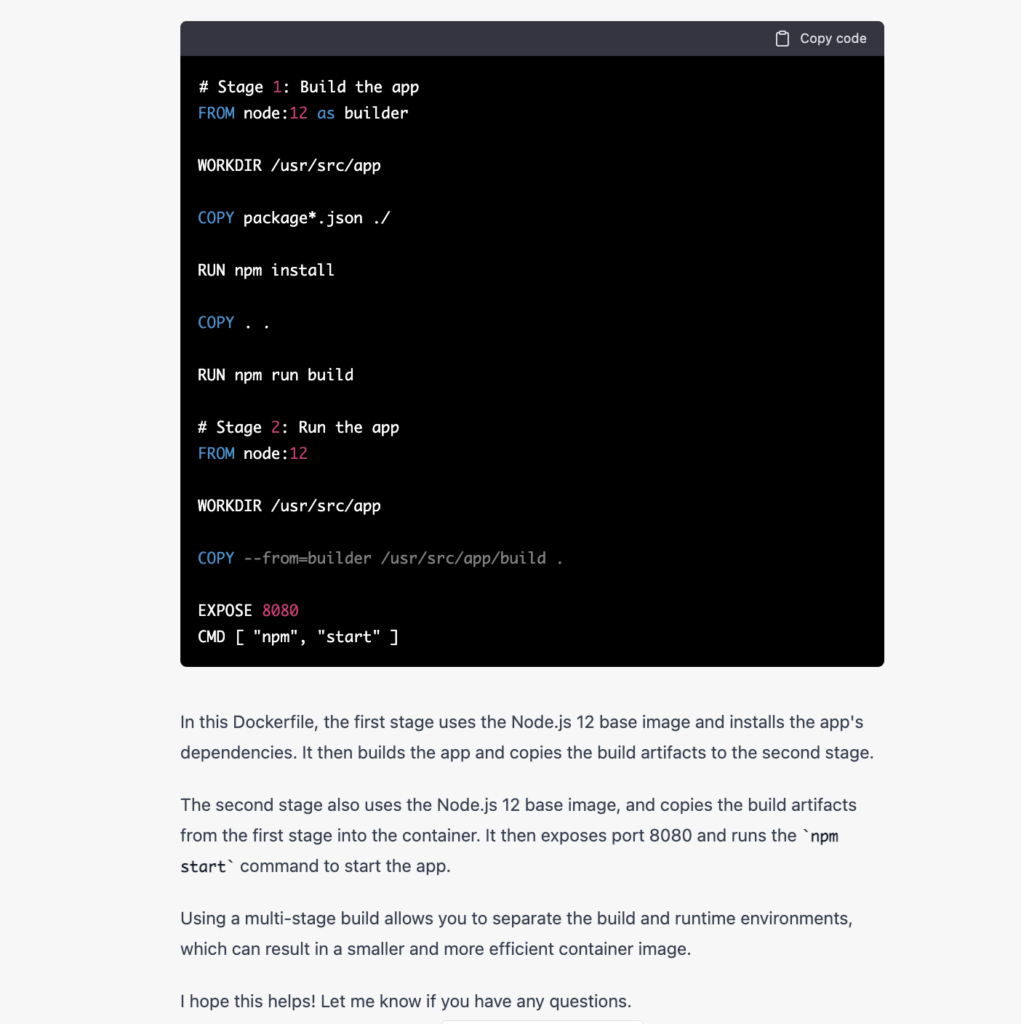Click the paragraph starting 'Using a multi-stage build'
The image size is (1021, 1024).
pos(517,934)
